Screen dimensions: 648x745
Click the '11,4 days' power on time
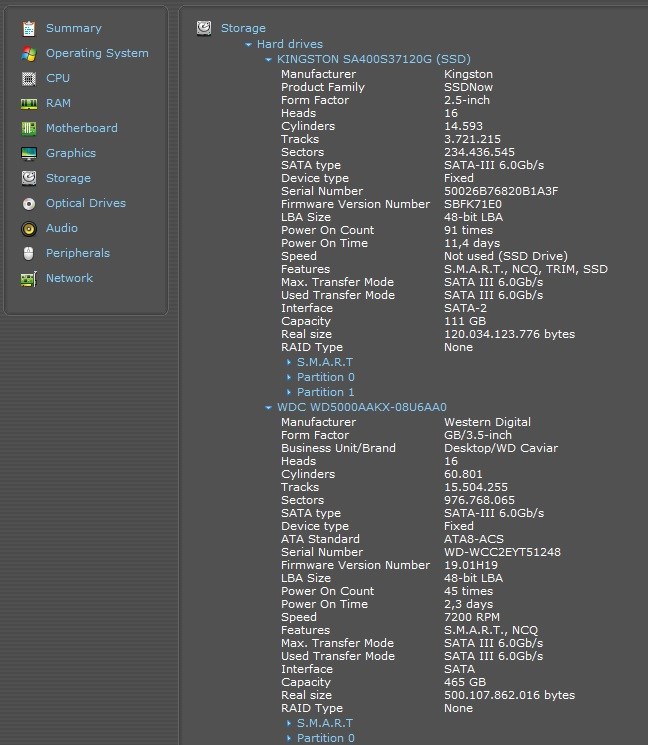[472, 243]
